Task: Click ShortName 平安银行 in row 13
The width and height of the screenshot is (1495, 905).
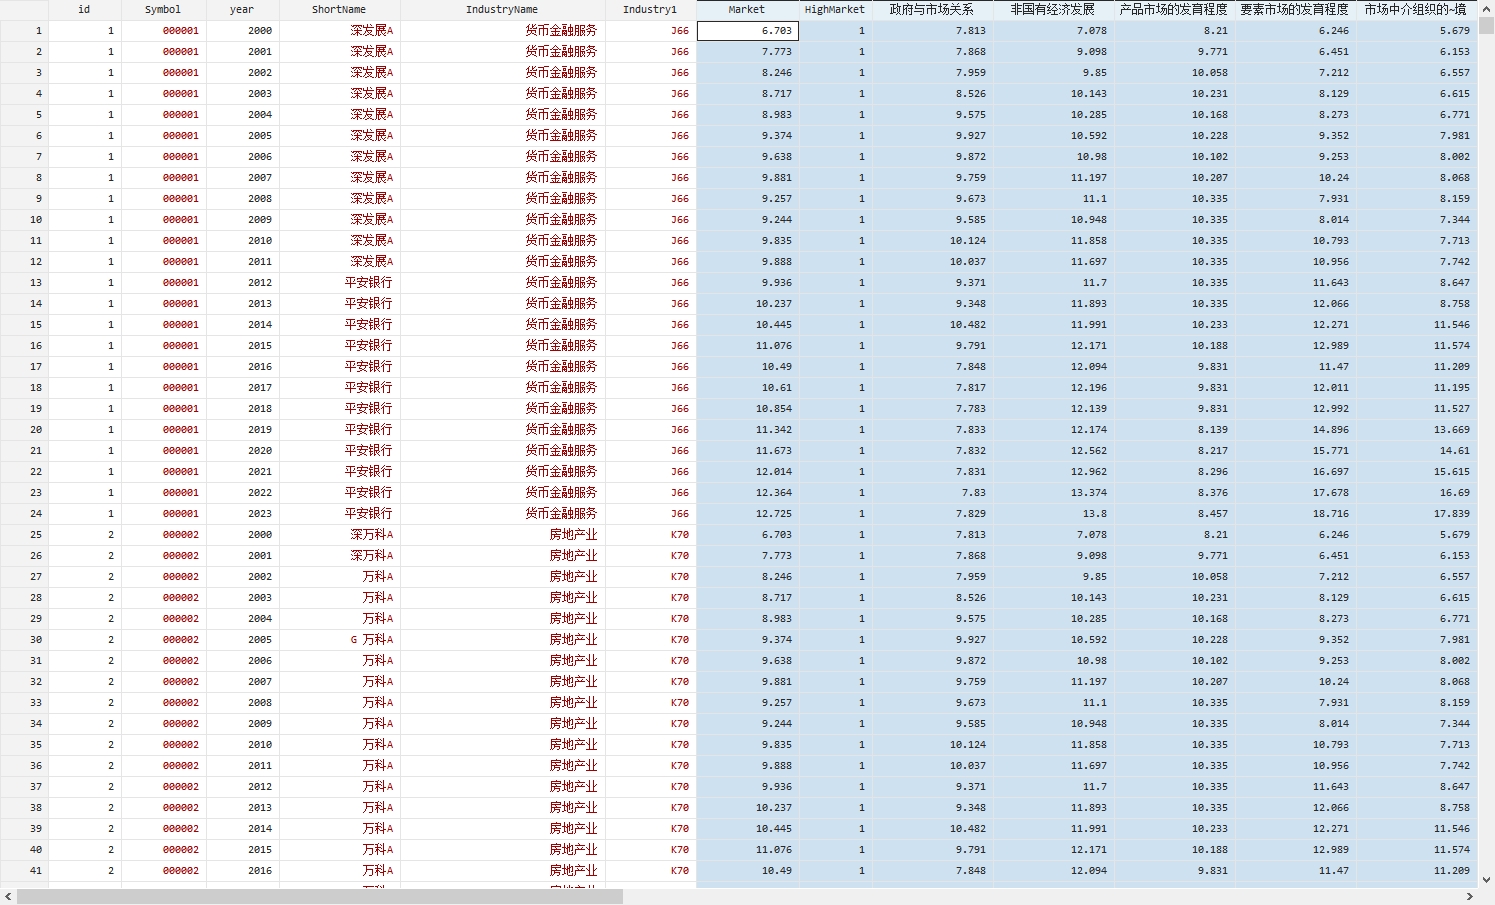Action: 340,283
